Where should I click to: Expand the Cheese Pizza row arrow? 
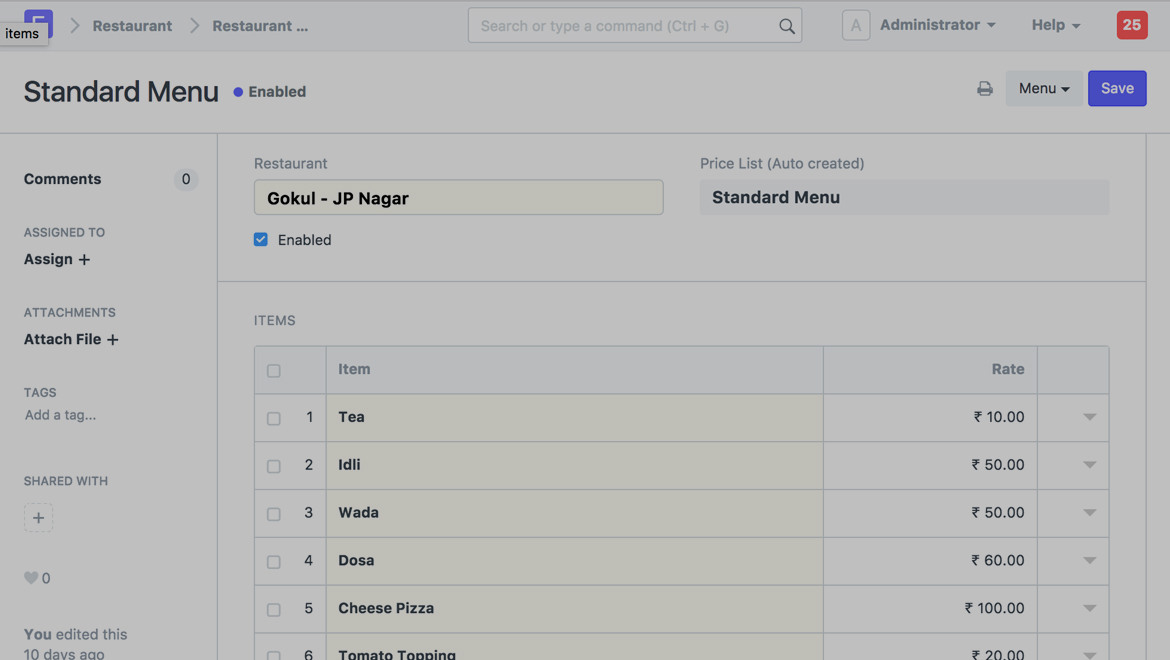pyautogui.click(x=1089, y=608)
